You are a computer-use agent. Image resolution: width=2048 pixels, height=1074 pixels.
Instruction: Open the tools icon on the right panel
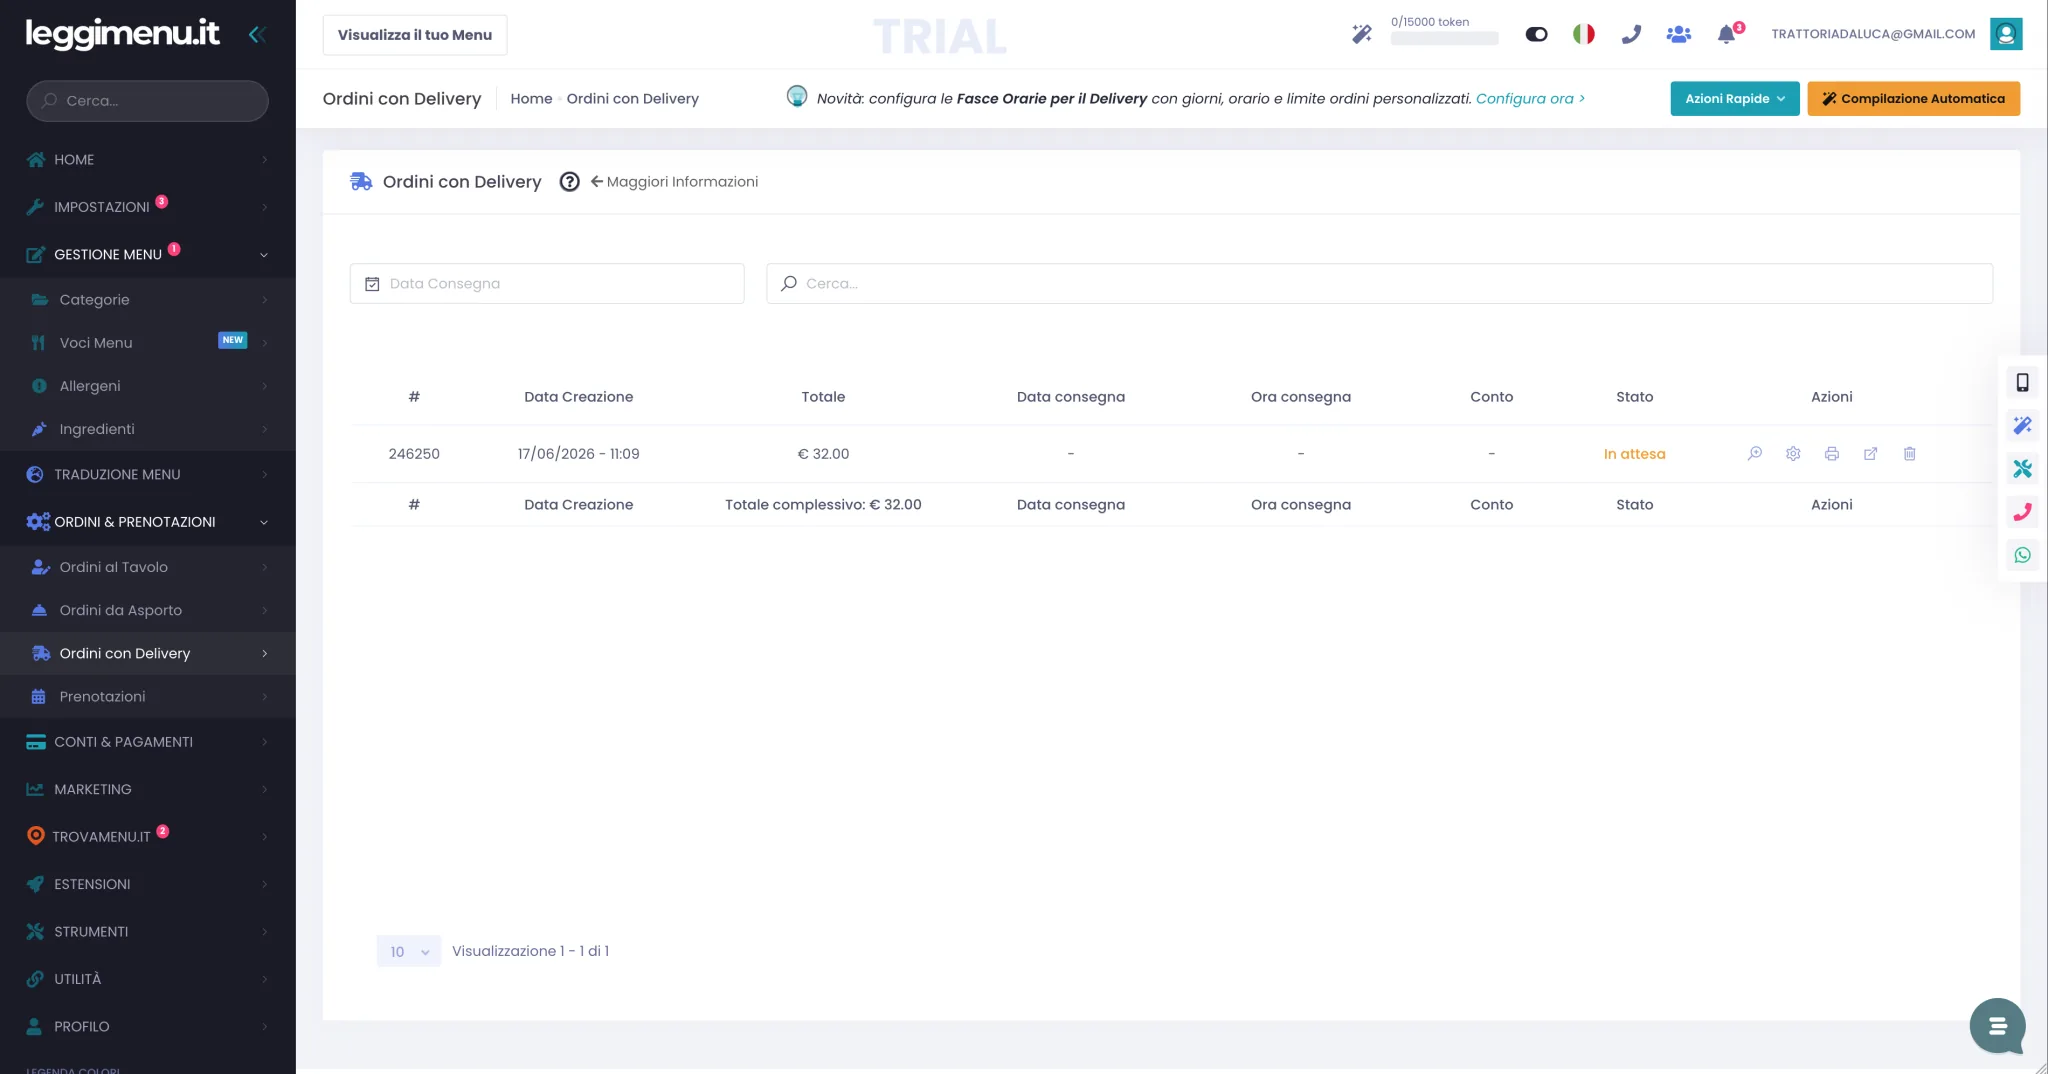[x=2022, y=469]
